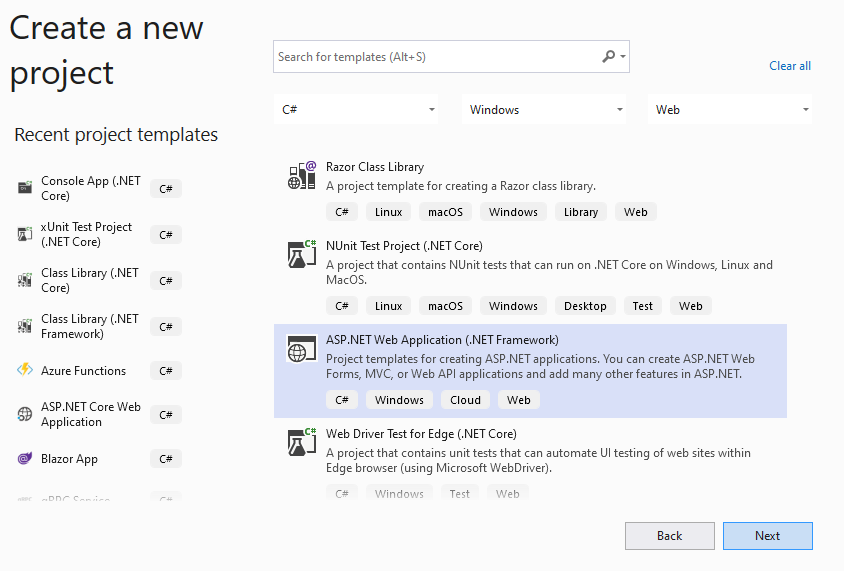Viewport: 844px width, 571px height.
Task: Choose recent Class Library (.NET Core) label
Action: tap(90, 280)
